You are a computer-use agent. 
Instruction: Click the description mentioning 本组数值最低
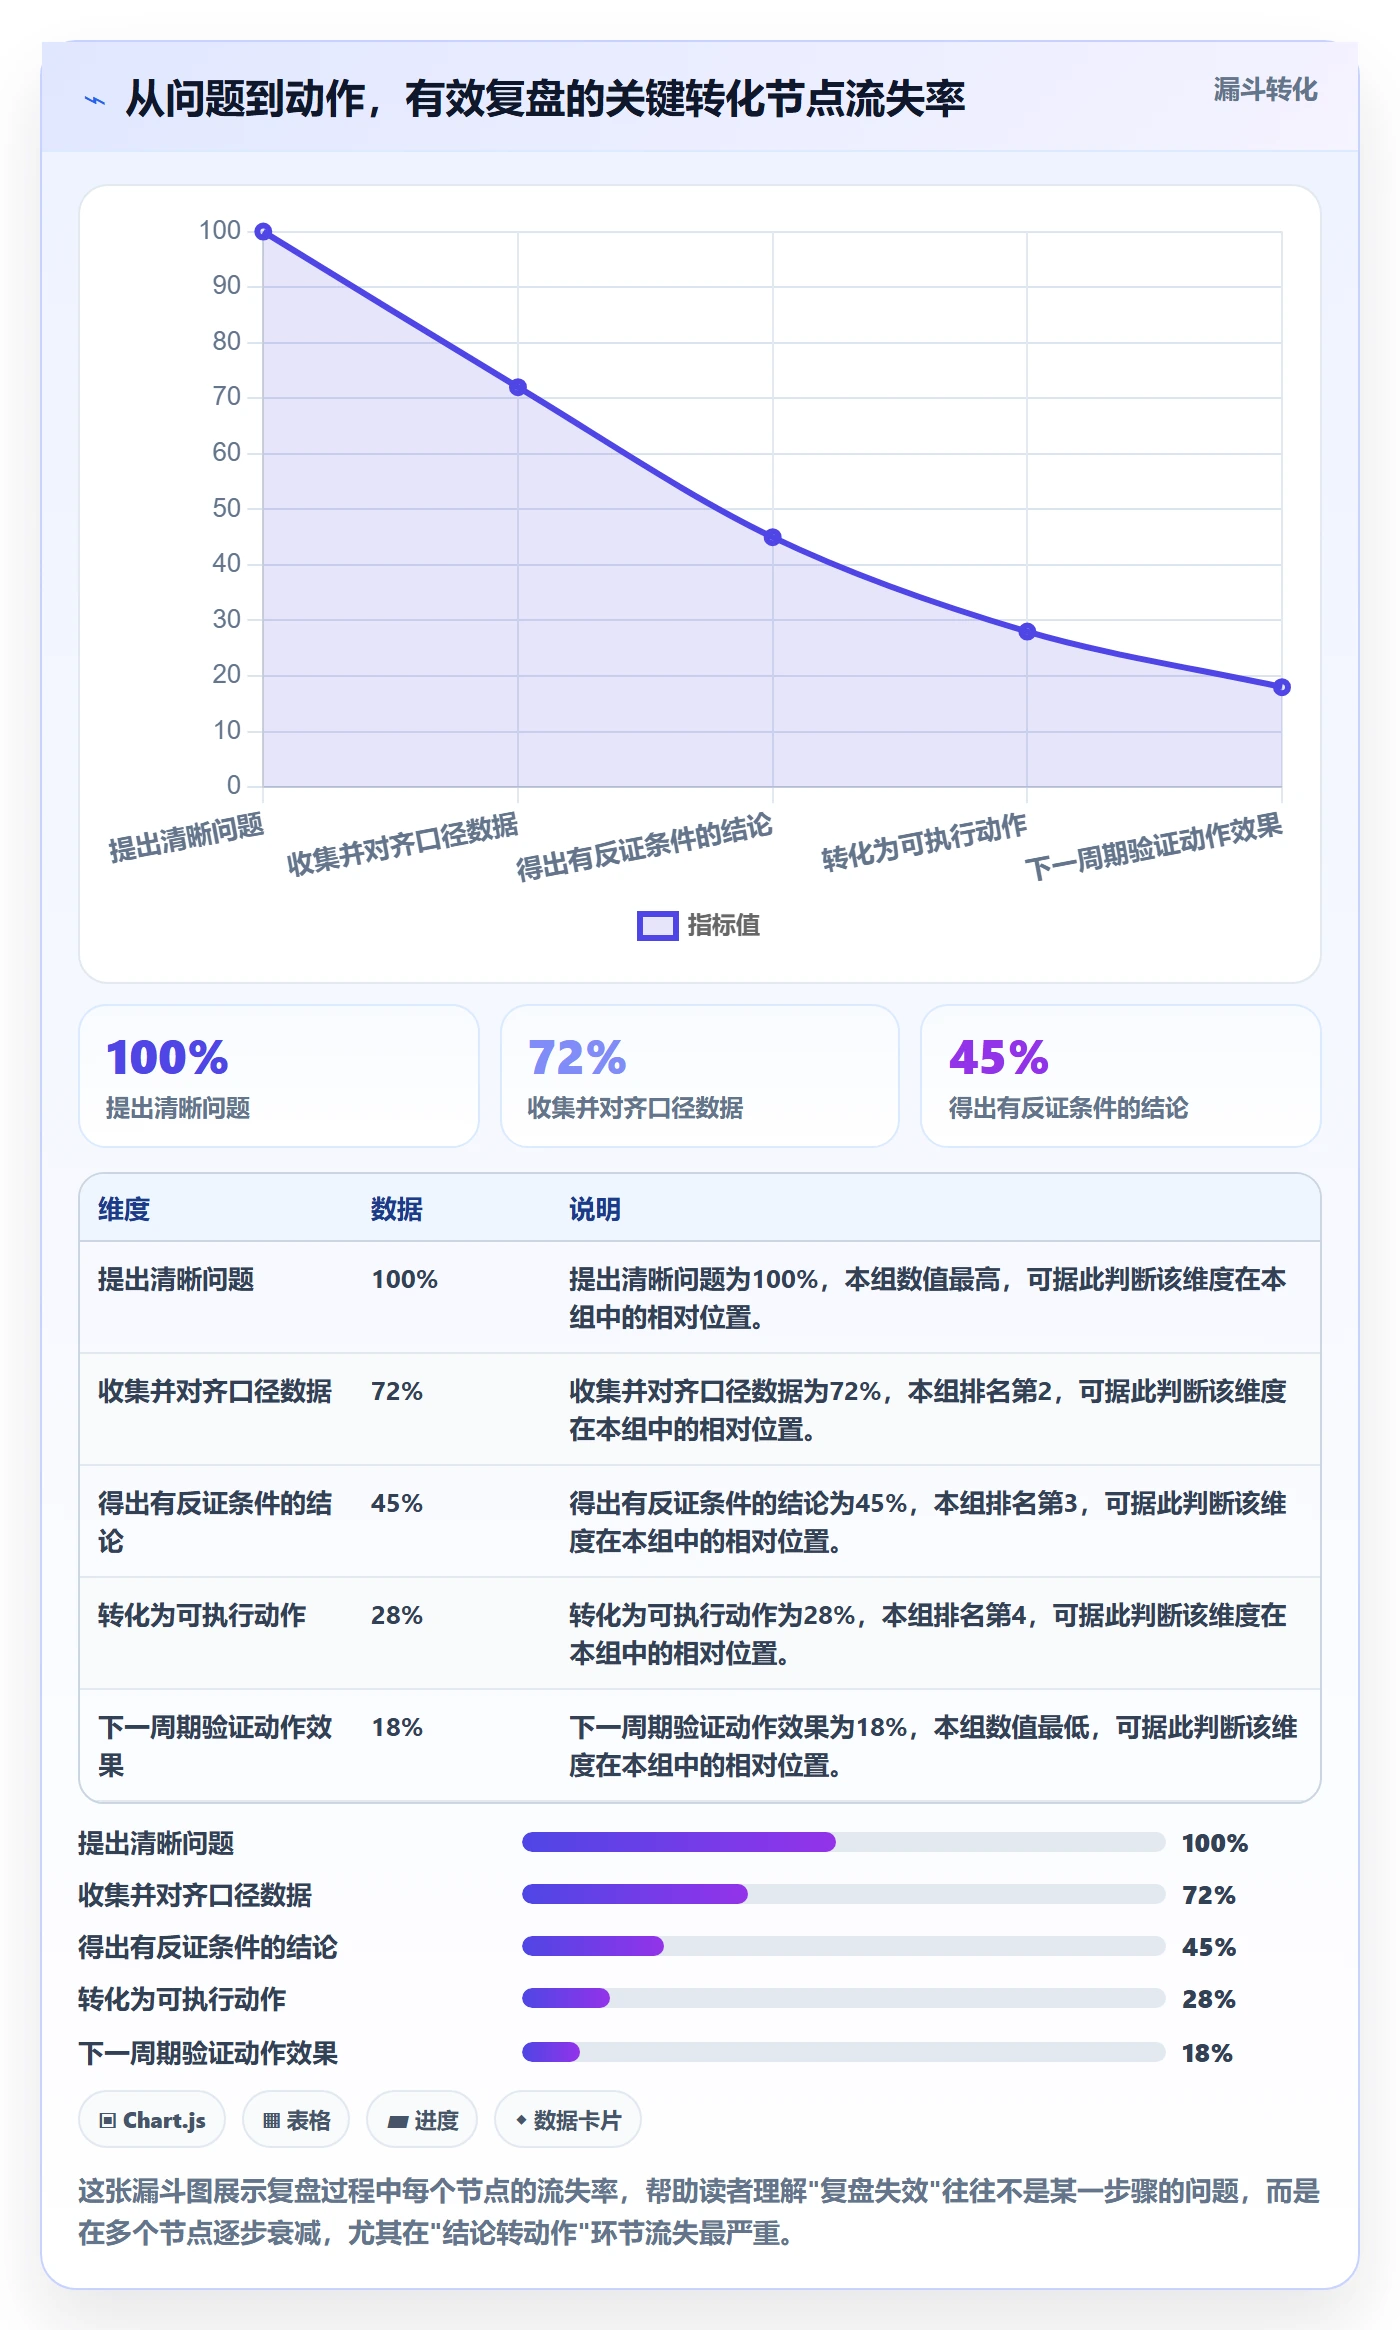point(933,1746)
